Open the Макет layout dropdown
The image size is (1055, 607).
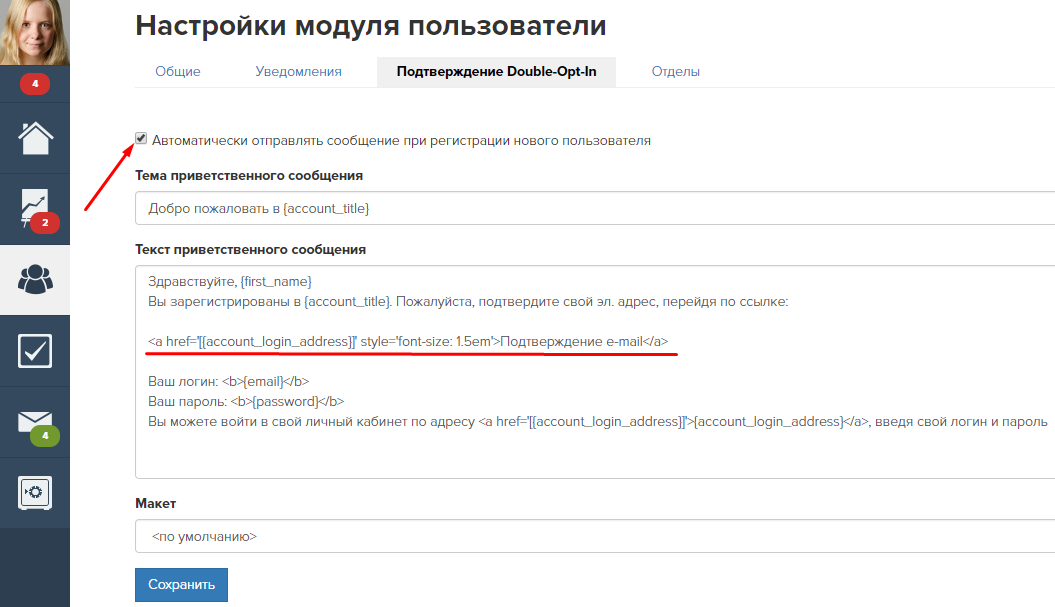click(595, 536)
